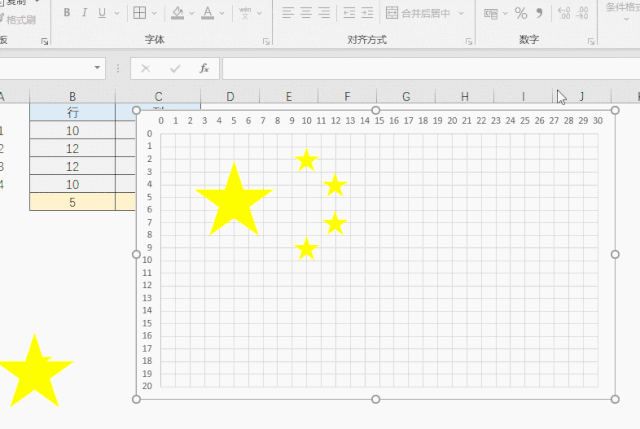This screenshot has width=640, height=429.
Task: Click vertical axis label 20
Action: (147, 386)
